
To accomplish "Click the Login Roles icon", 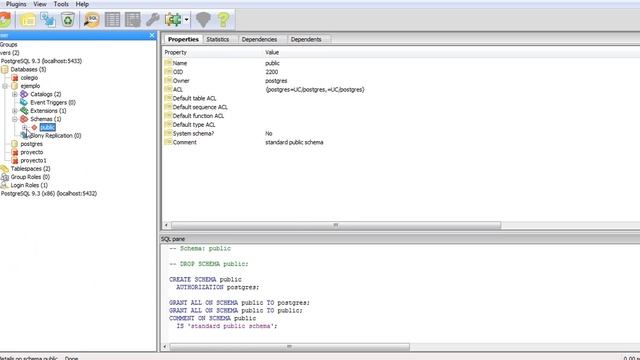I will click(4, 185).
